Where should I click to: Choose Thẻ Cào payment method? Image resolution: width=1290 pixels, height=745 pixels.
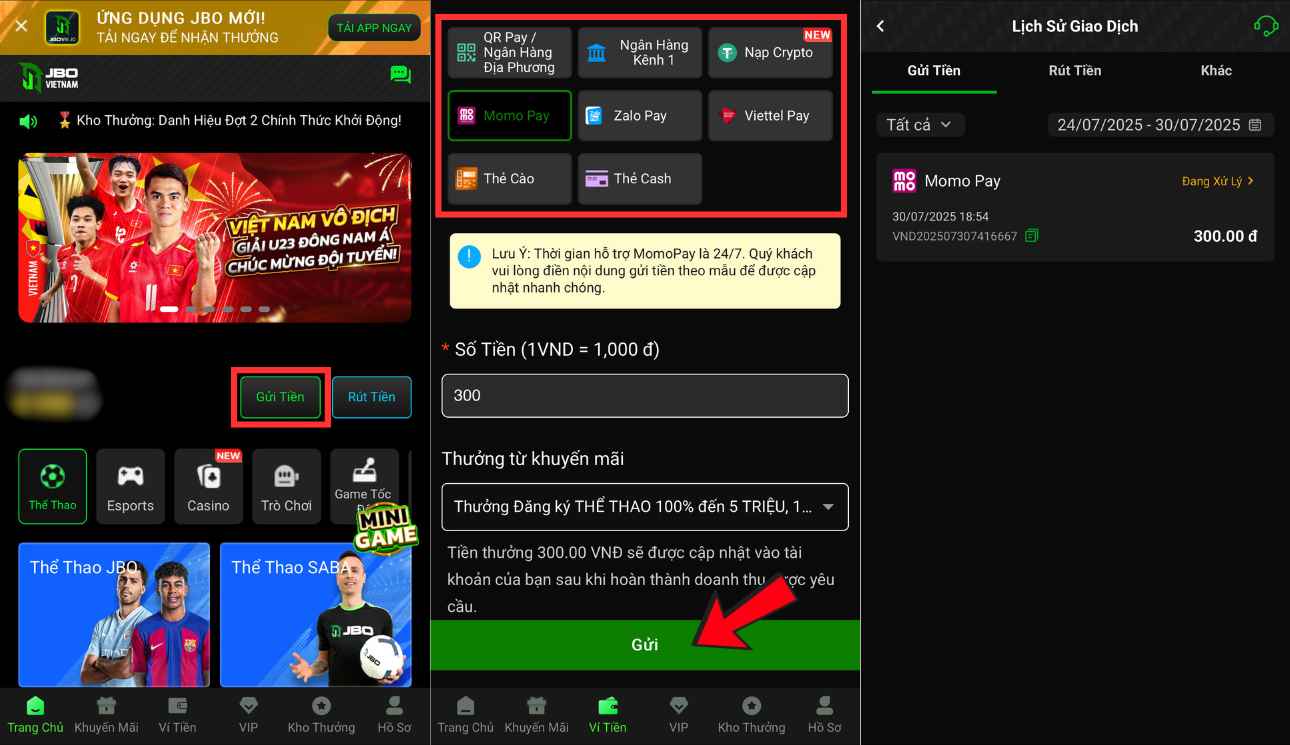tap(510, 179)
